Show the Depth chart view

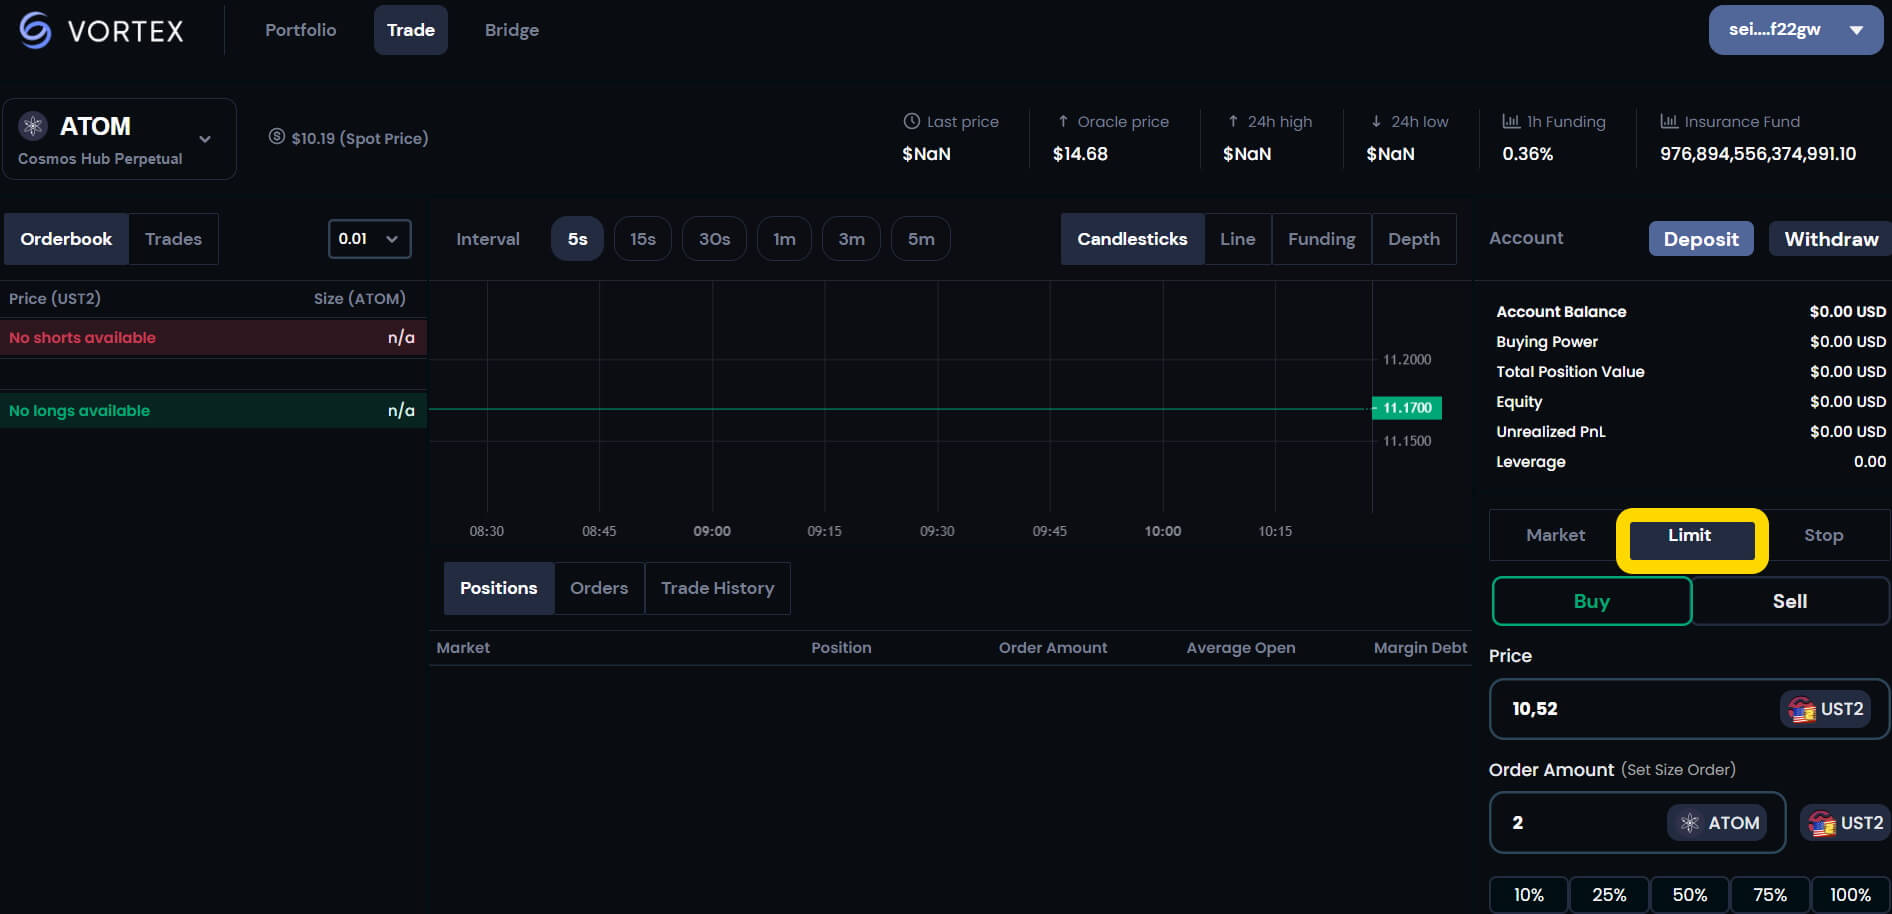1414,239
